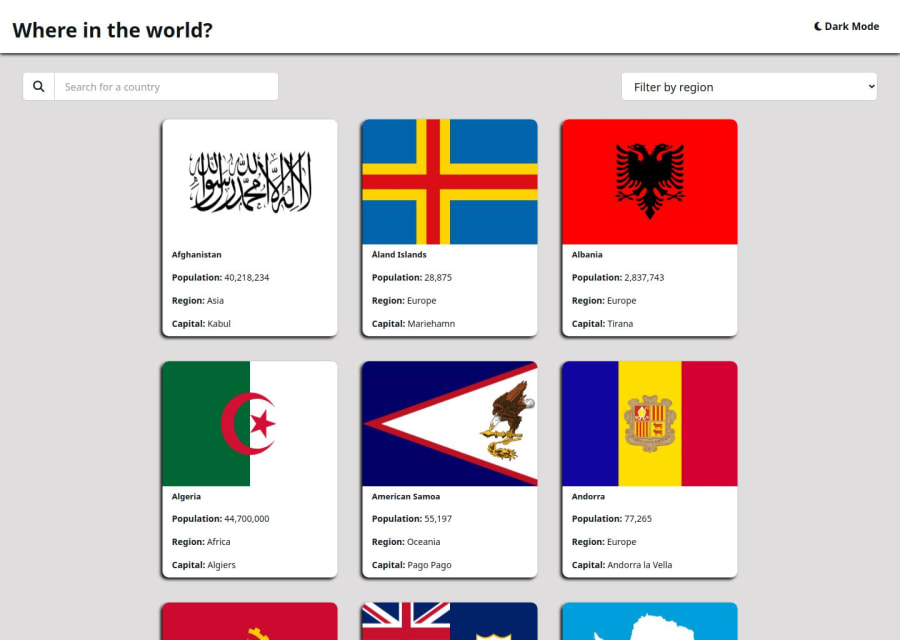The width and height of the screenshot is (900, 640).
Task: Click the Andorra country name
Action: tap(588, 497)
